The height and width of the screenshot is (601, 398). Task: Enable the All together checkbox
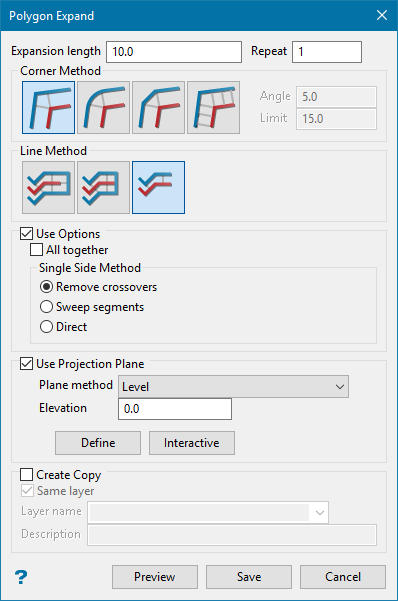pyautogui.click(x=36, y=250)
